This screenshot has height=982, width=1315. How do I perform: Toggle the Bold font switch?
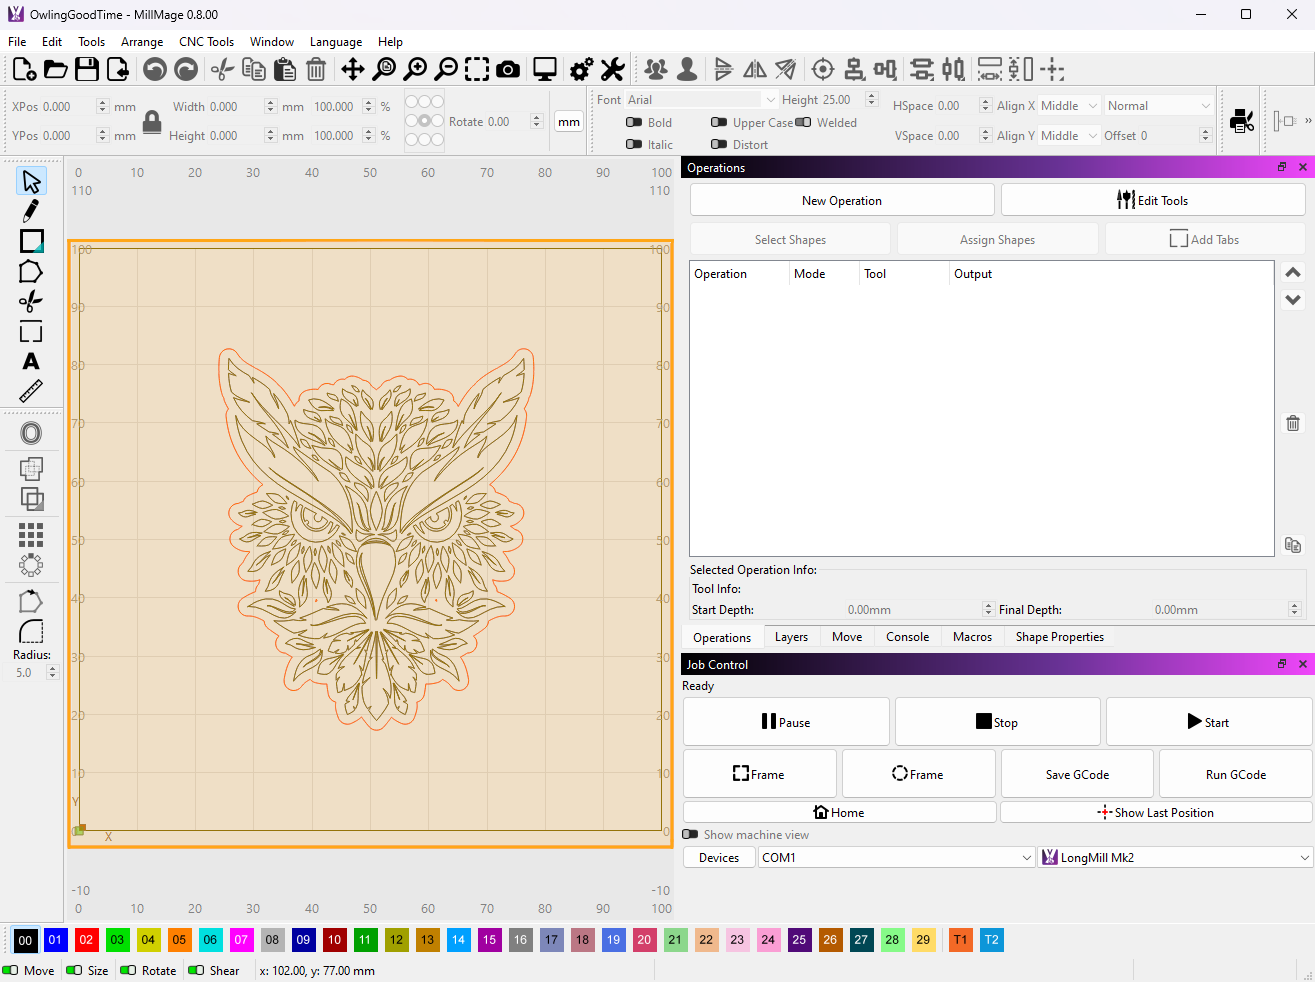634,123
